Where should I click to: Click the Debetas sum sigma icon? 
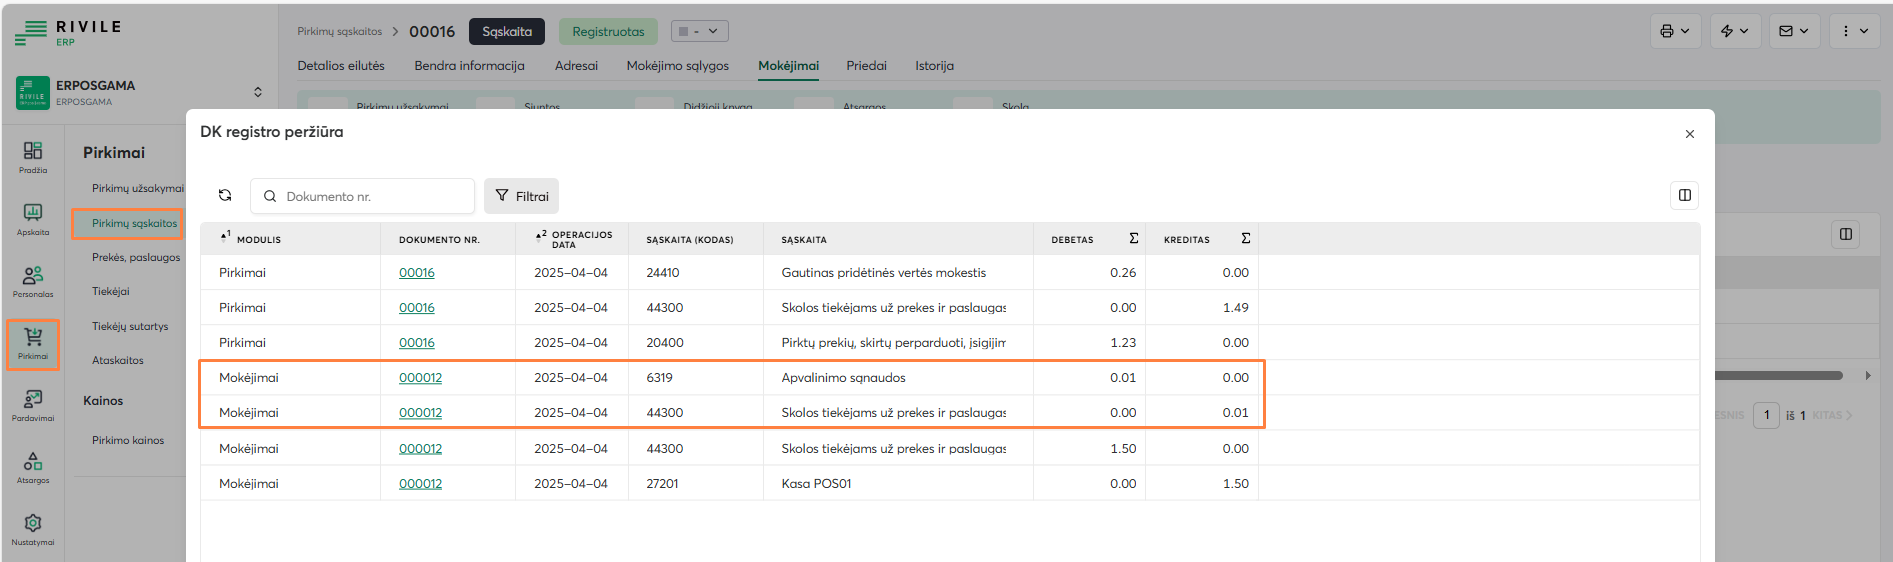(x=1133, y=239)
